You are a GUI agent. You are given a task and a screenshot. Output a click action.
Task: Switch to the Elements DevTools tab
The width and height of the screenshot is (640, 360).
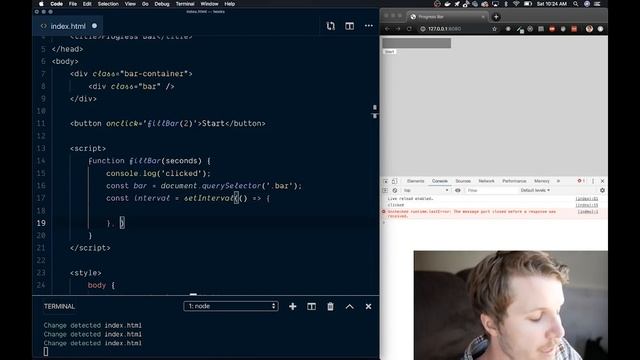416,181
